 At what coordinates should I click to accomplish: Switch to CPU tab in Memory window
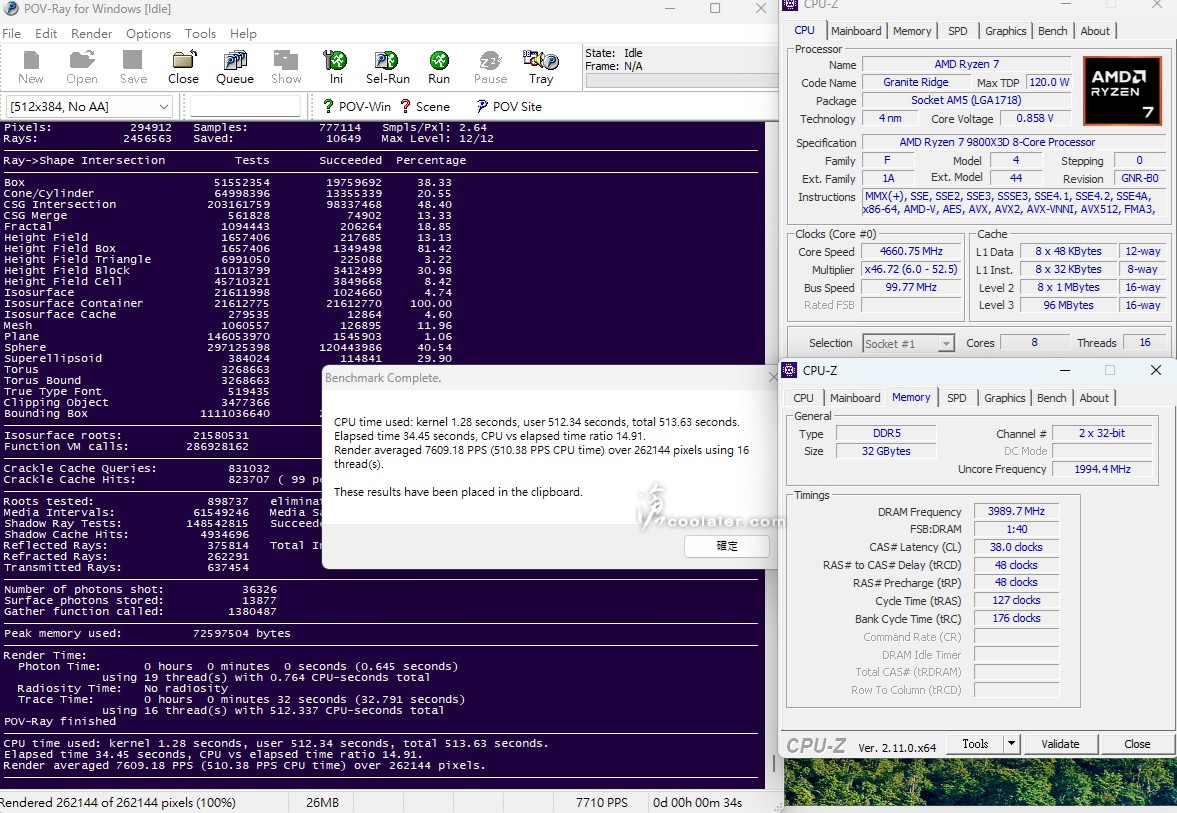click(x=803, y=398)
